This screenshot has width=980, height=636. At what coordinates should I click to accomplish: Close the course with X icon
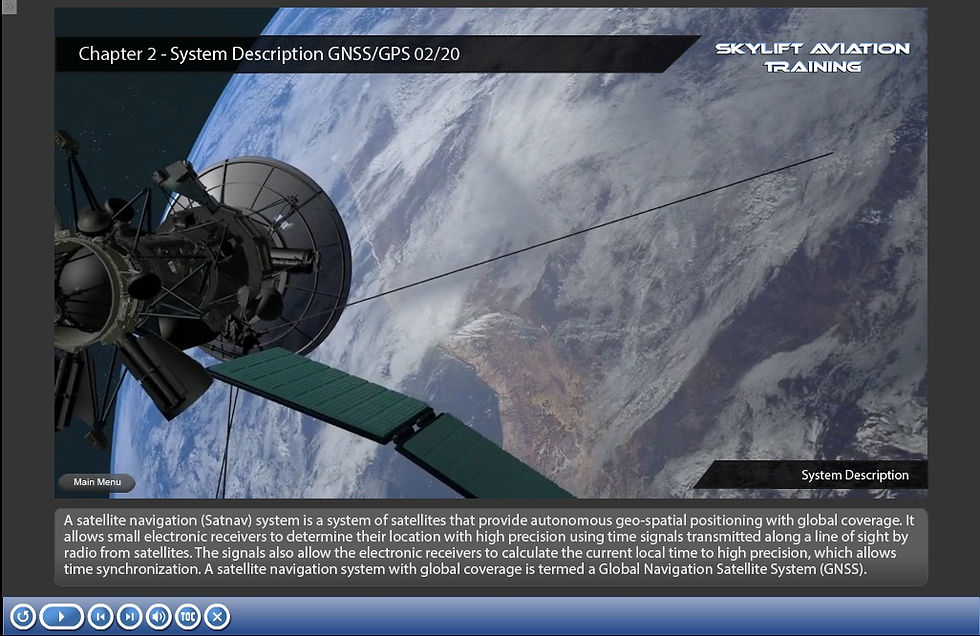pos(217,617)
